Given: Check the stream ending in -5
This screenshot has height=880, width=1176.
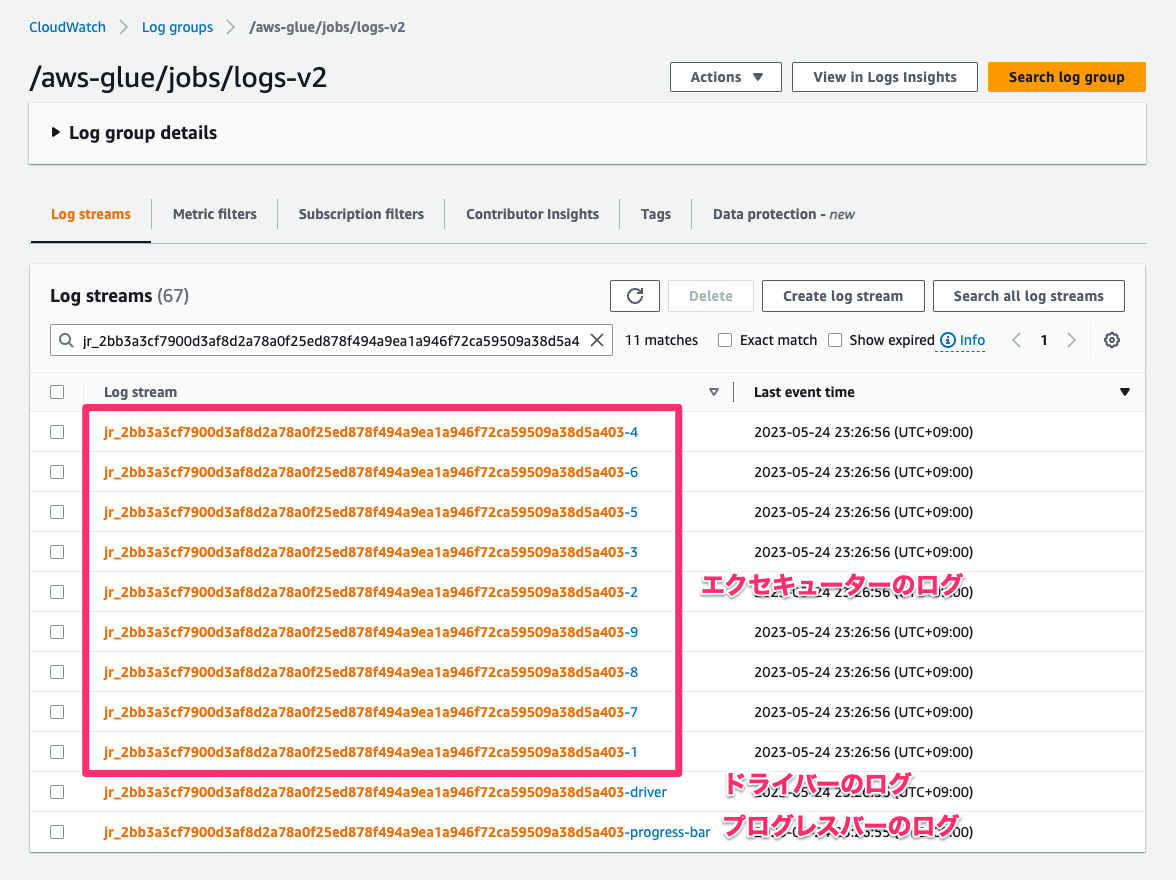Looking at the screenshot, I should (57, 512).
